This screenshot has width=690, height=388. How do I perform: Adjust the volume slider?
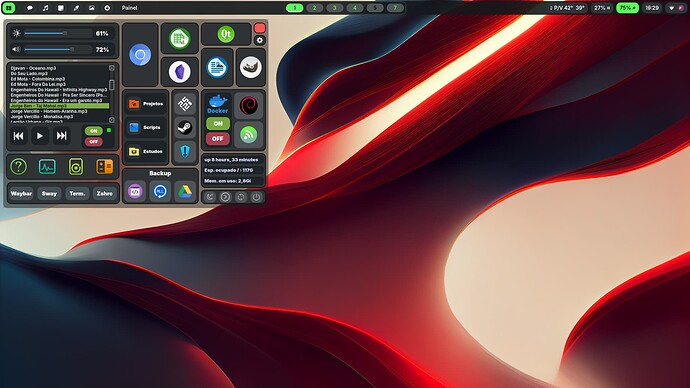58,50
